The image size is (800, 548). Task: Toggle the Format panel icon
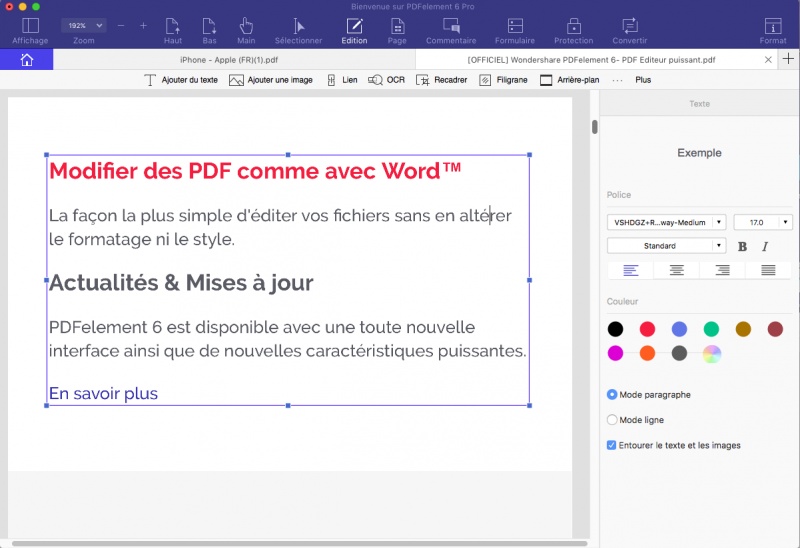773,26
